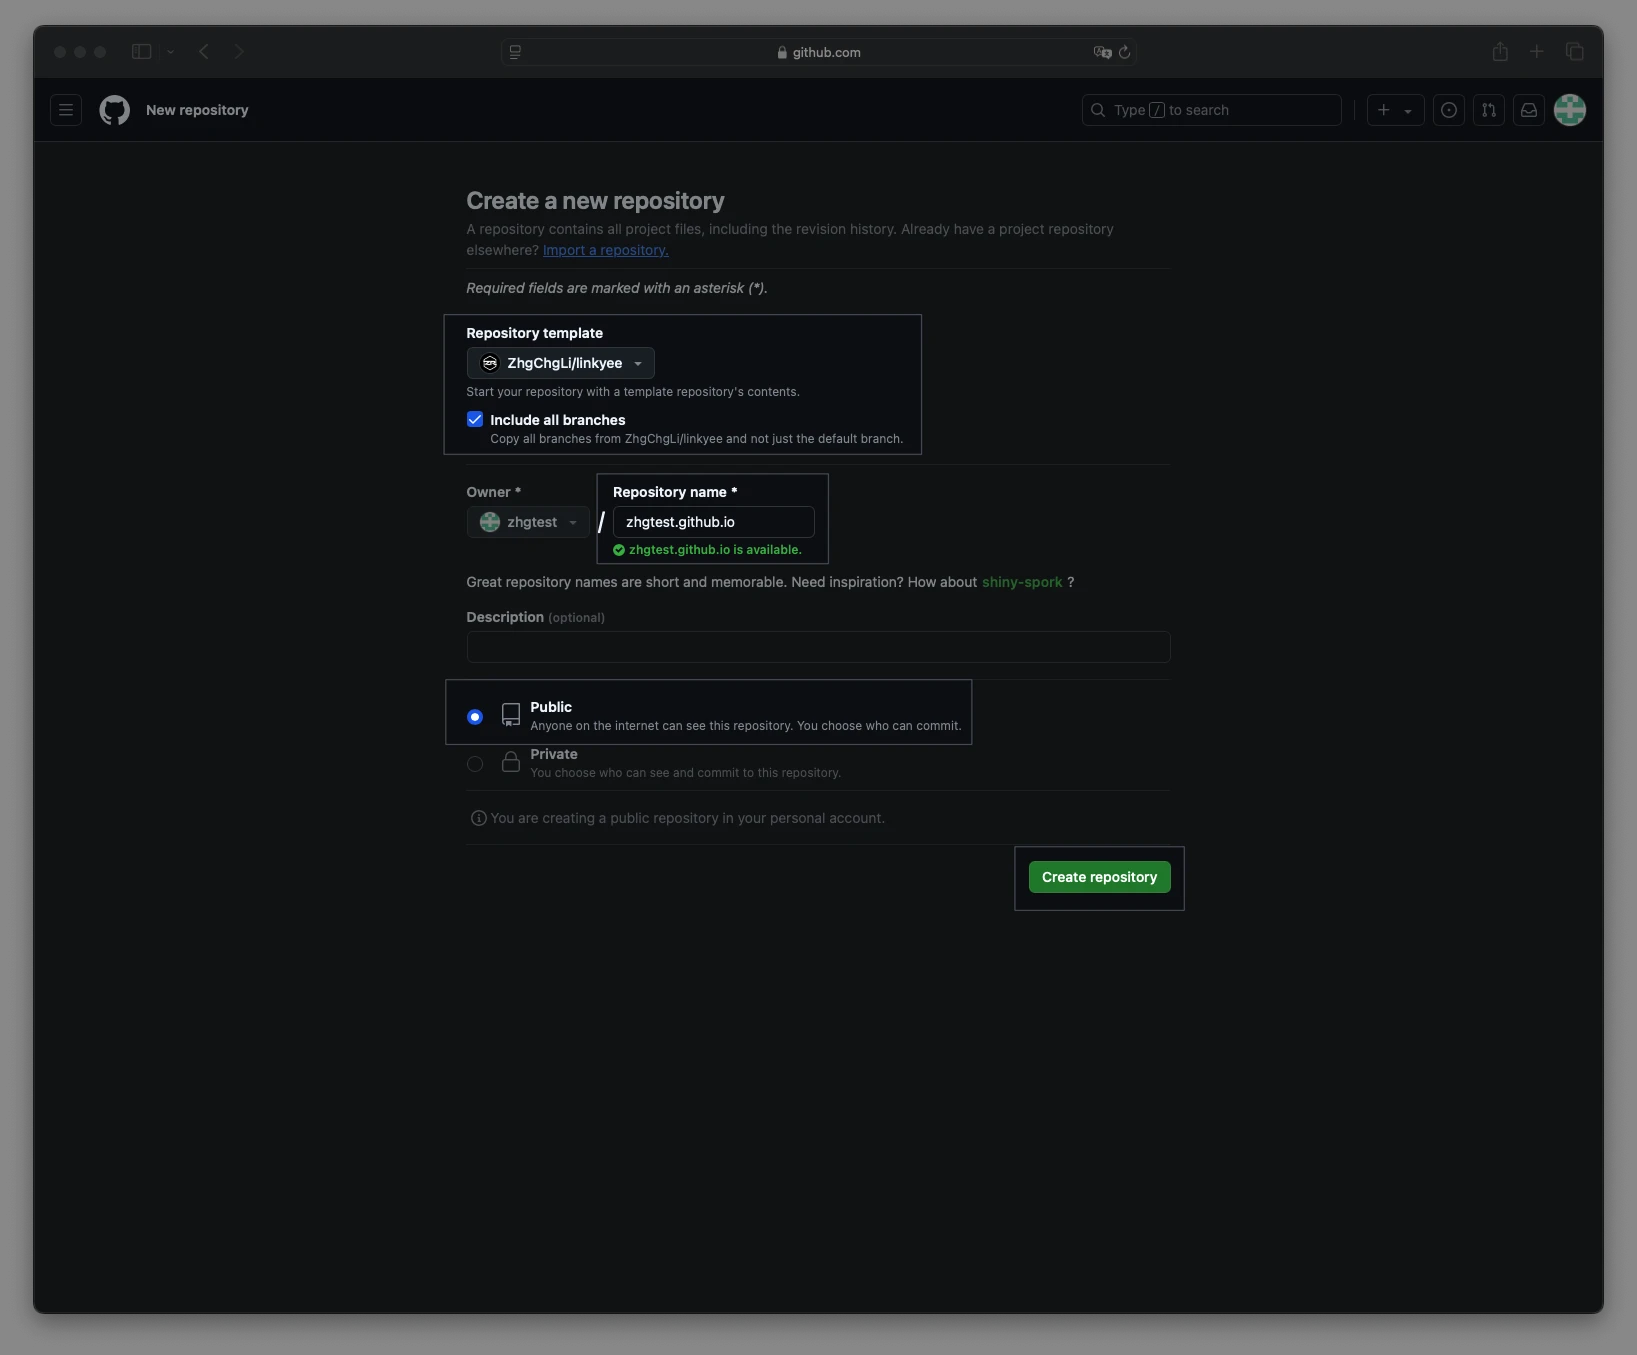Open a new Safari tab

pyautogui.click(x=1537, y=52)
